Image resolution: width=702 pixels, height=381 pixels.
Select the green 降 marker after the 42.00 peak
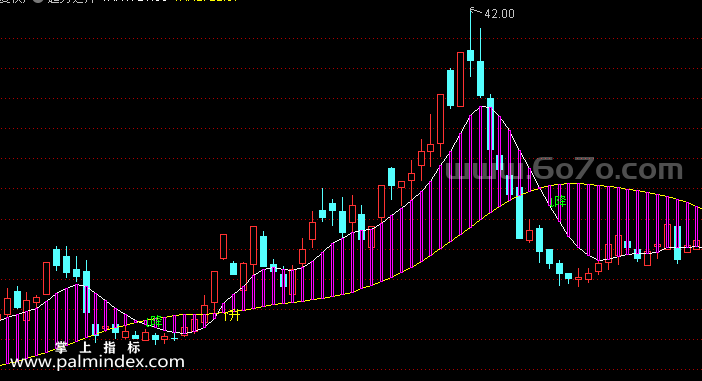coord(559,201)
